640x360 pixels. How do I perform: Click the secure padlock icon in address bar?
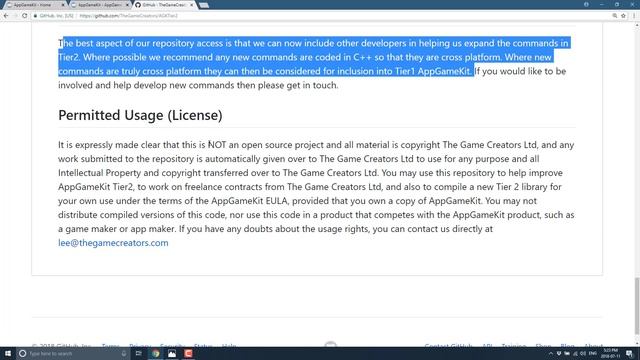pos(36,16)
